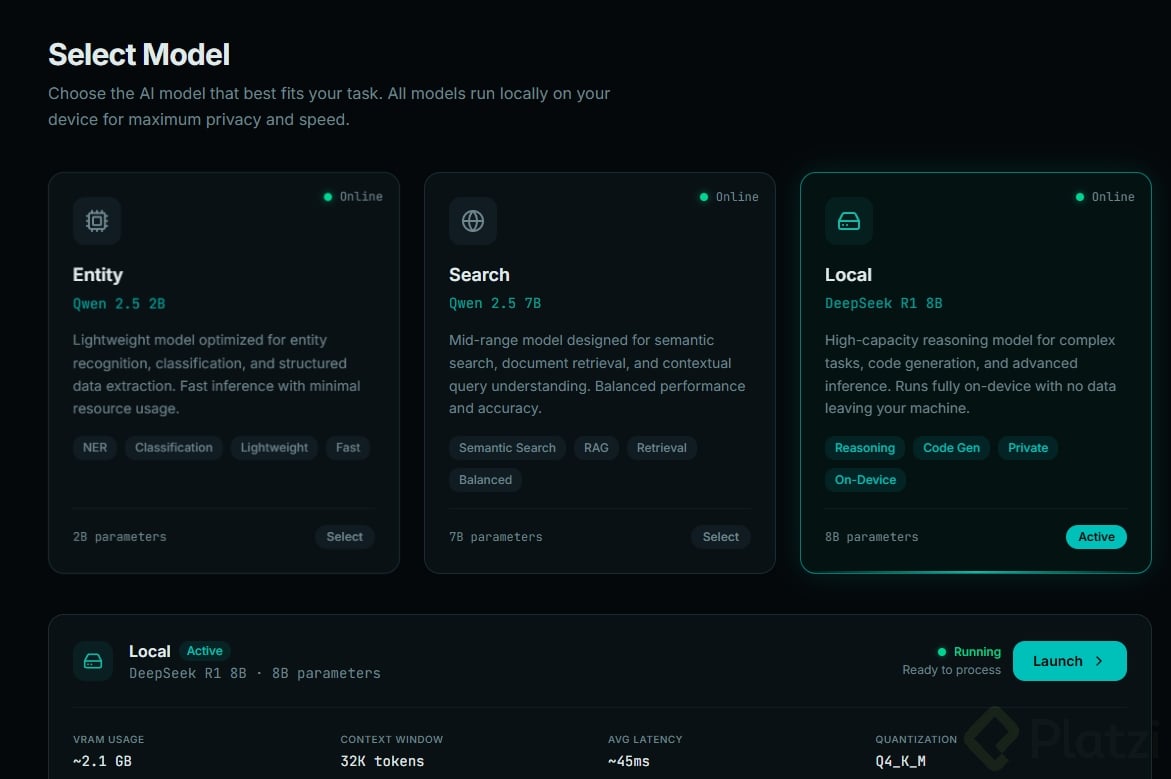
Task: Click the Local card drive icon
Action: pos(849,221)
